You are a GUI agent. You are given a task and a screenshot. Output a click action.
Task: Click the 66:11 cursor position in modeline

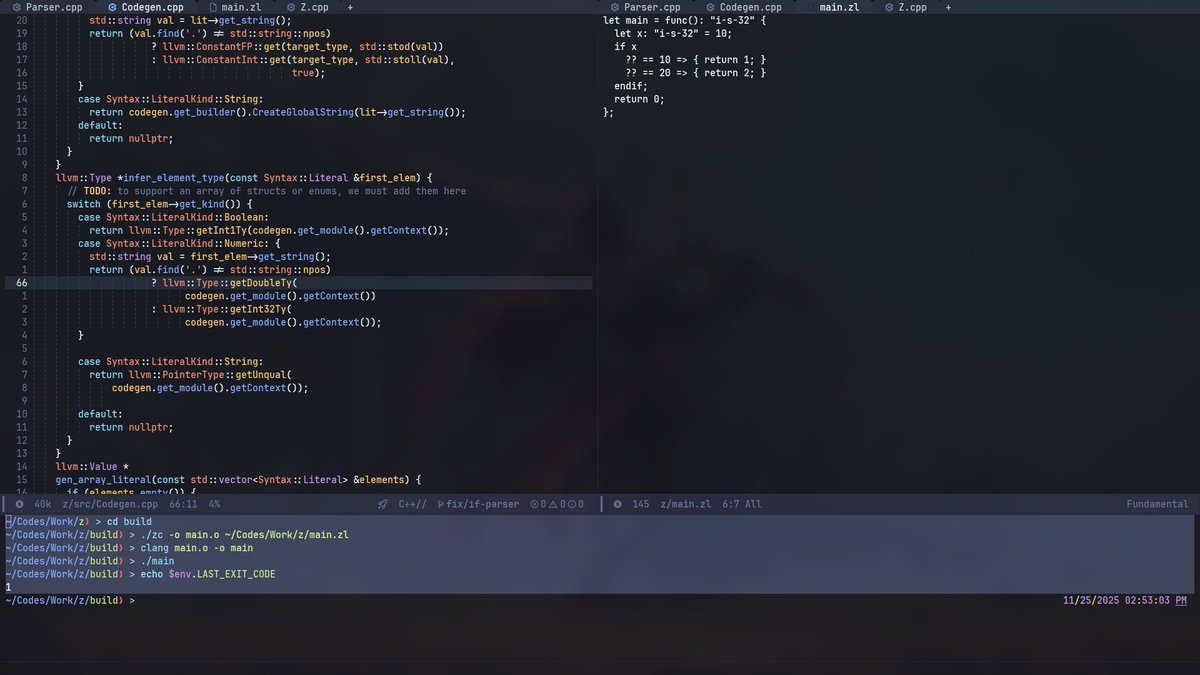coord(181,504)
